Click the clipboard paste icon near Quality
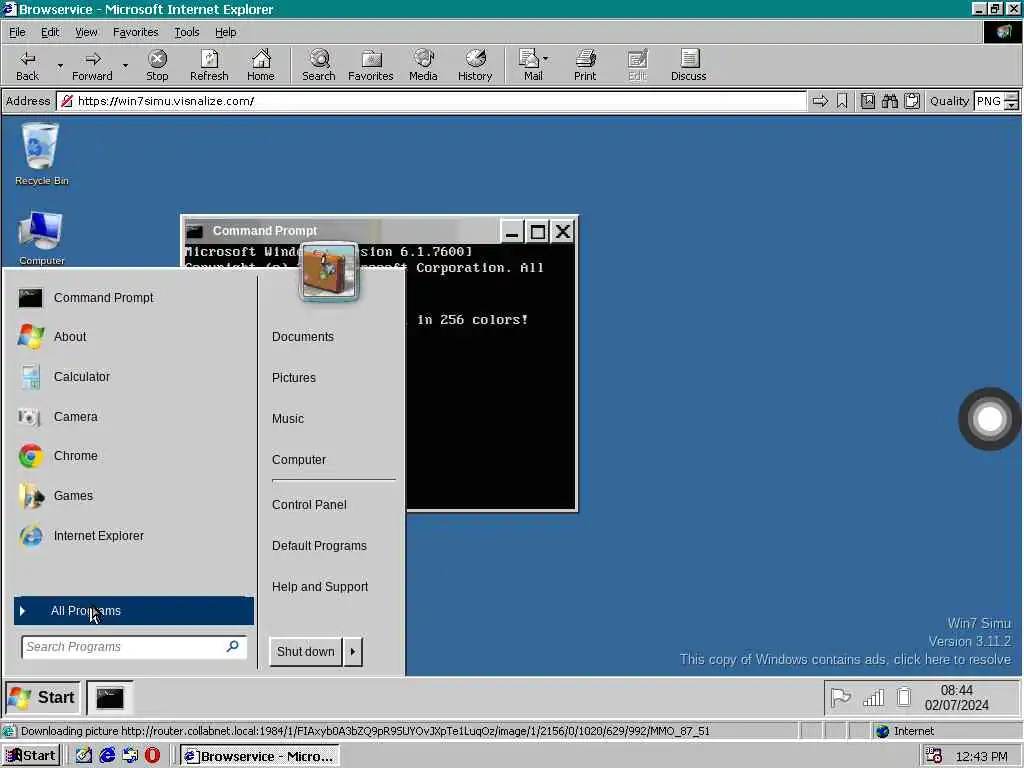 [x=912, y=101]
